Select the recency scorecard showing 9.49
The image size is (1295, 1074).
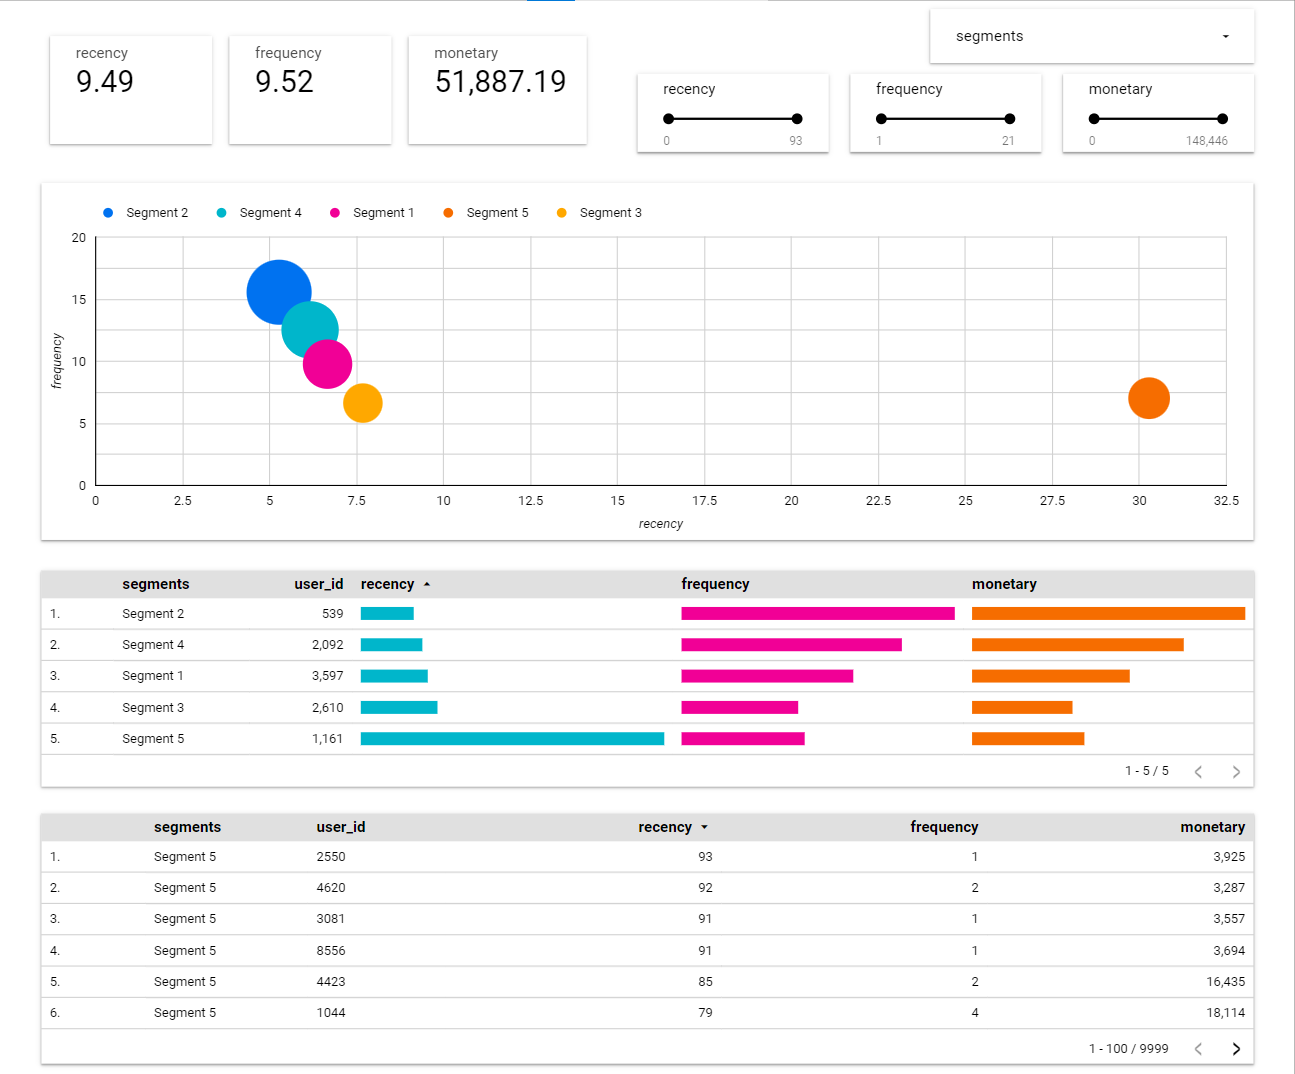(x=131, y=90)
